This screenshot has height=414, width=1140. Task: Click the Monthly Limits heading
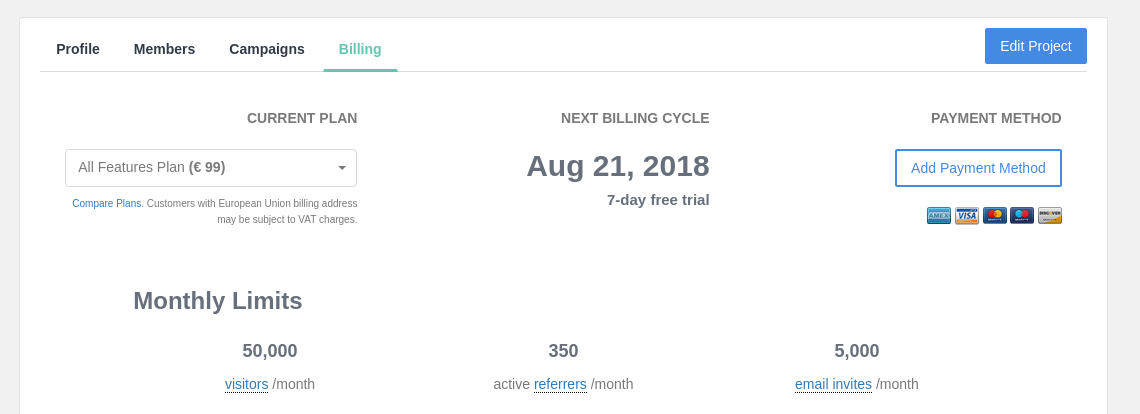tap(217, 300)
